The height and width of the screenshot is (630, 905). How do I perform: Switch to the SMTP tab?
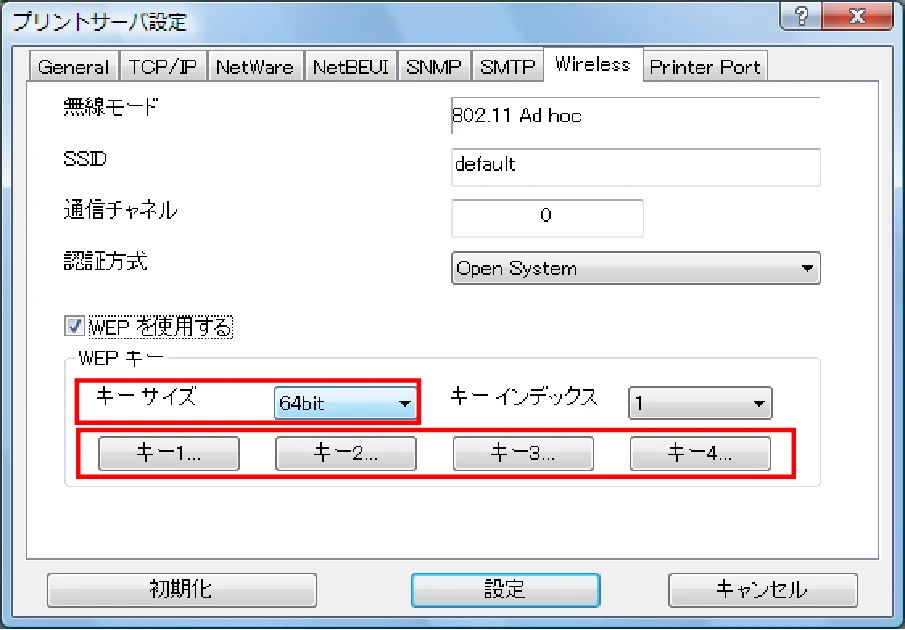pyautogui.click(x=508, y=66)
